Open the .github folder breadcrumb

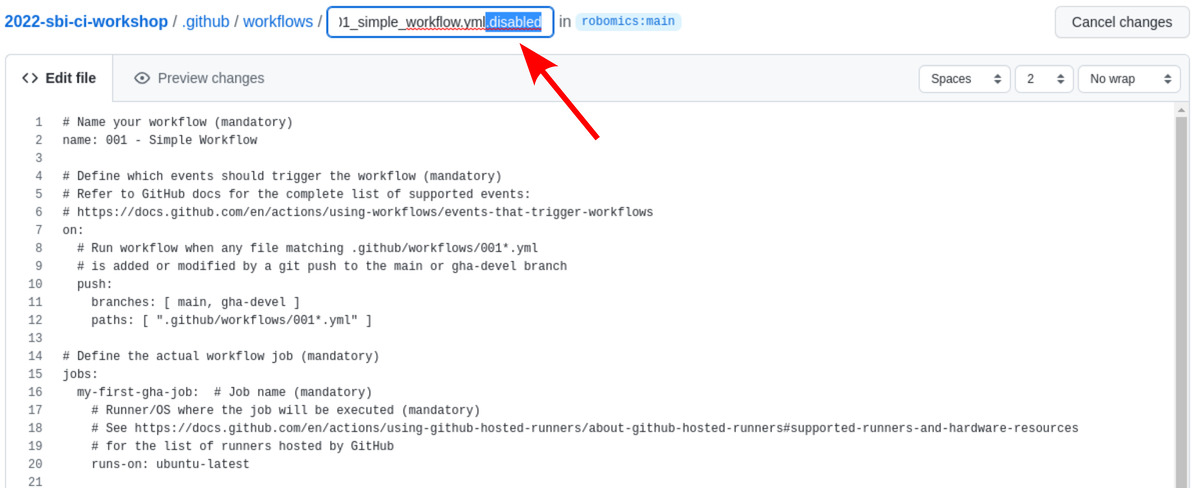[x=205, y=21]
